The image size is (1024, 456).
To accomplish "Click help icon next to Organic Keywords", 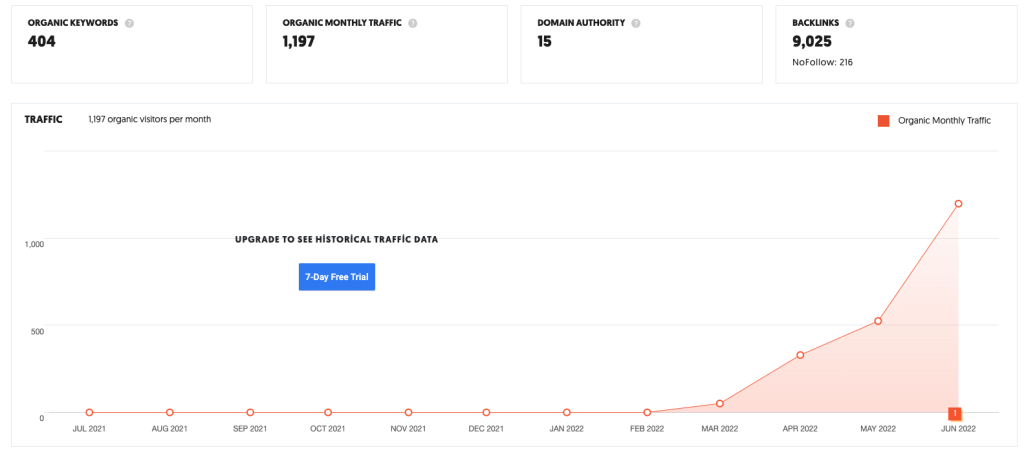I will pos(129,23).
